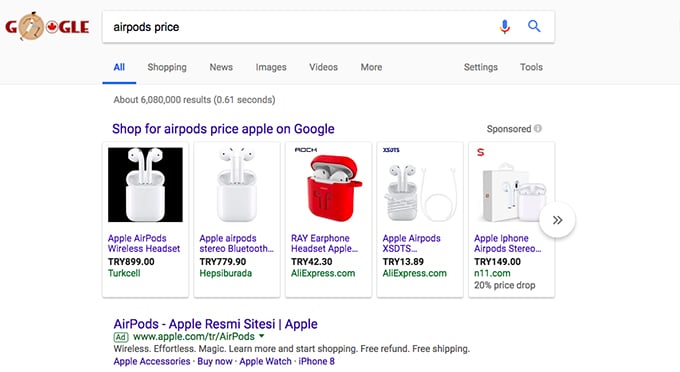This screenshot has width=680, height=372.
Task: Select the red RAY Earphone case image
Action: pos(328,185)
